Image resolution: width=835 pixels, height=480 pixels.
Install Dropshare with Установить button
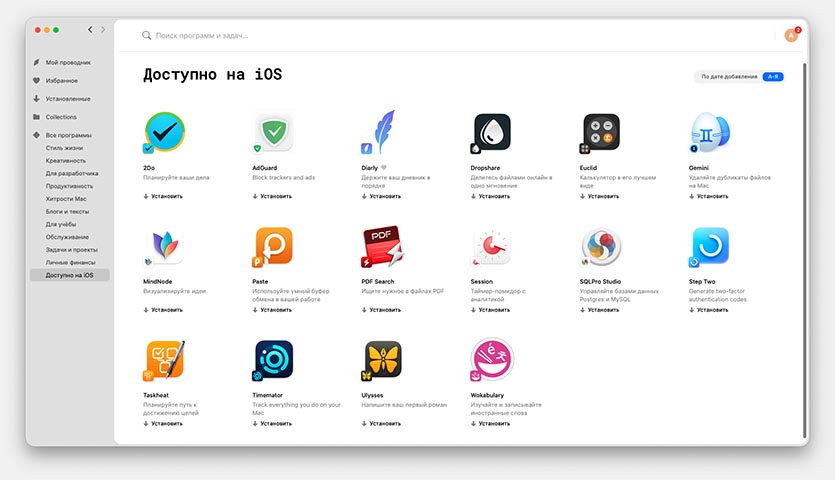click(x=490, y=196)
